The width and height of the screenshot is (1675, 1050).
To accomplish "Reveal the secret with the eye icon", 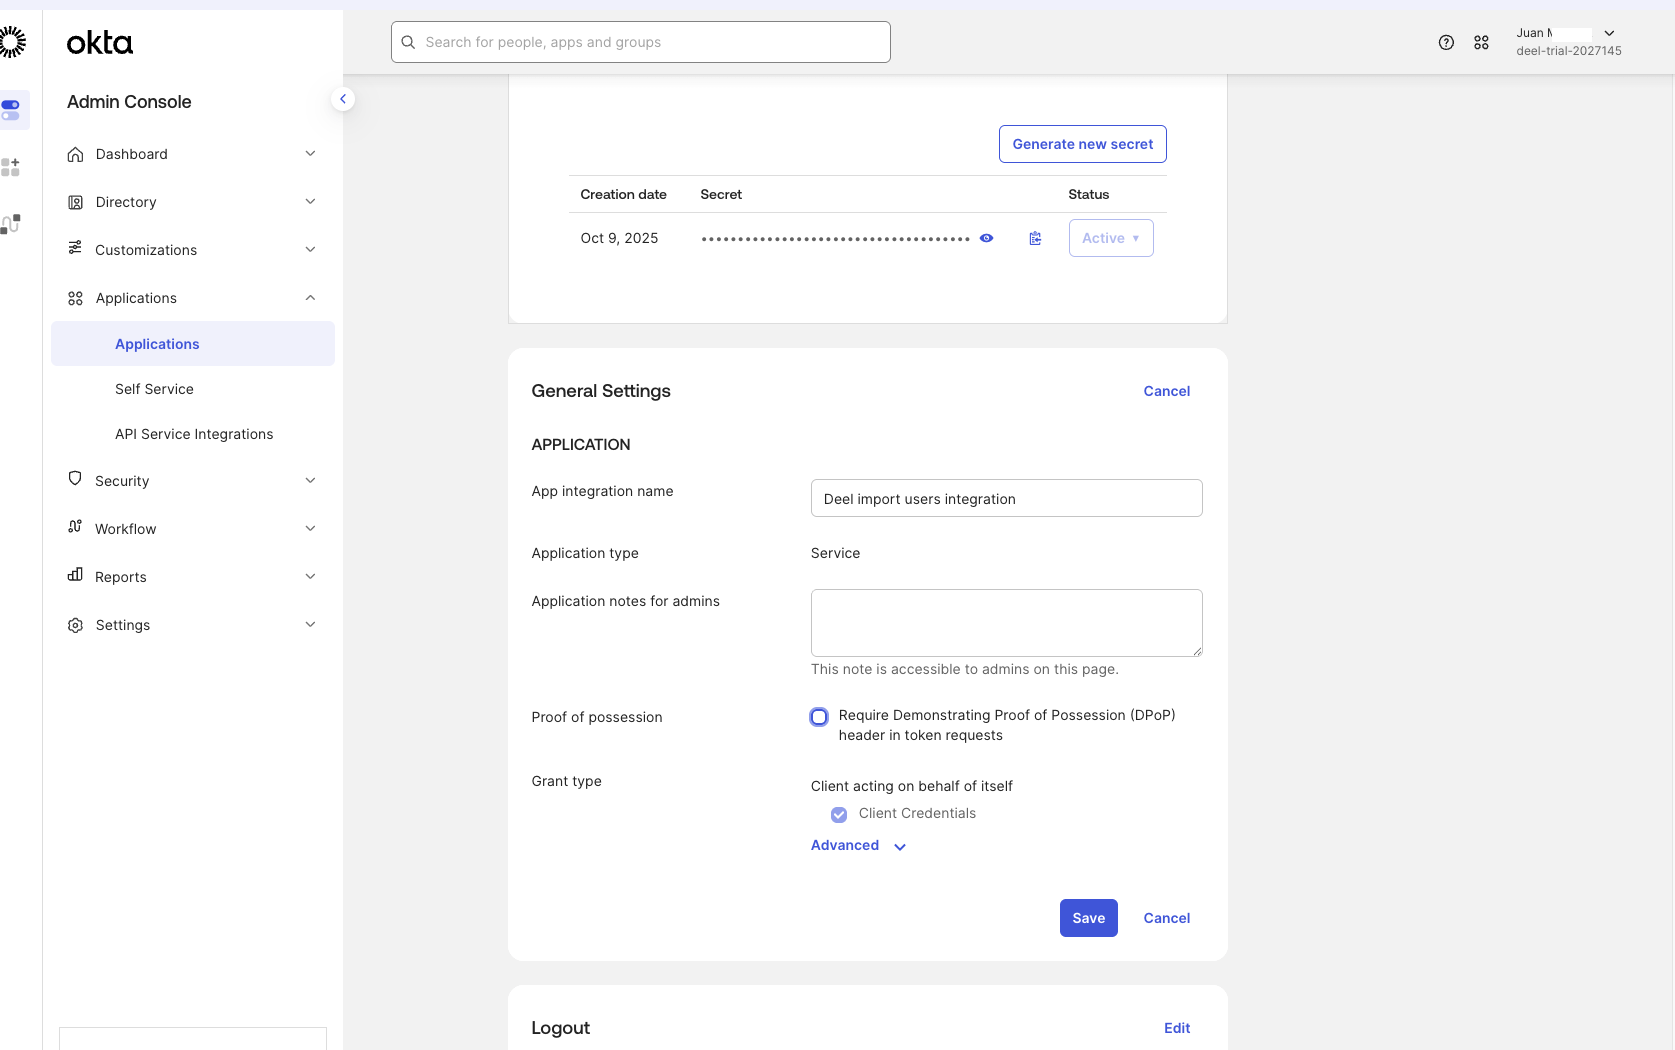I will 986,238.
